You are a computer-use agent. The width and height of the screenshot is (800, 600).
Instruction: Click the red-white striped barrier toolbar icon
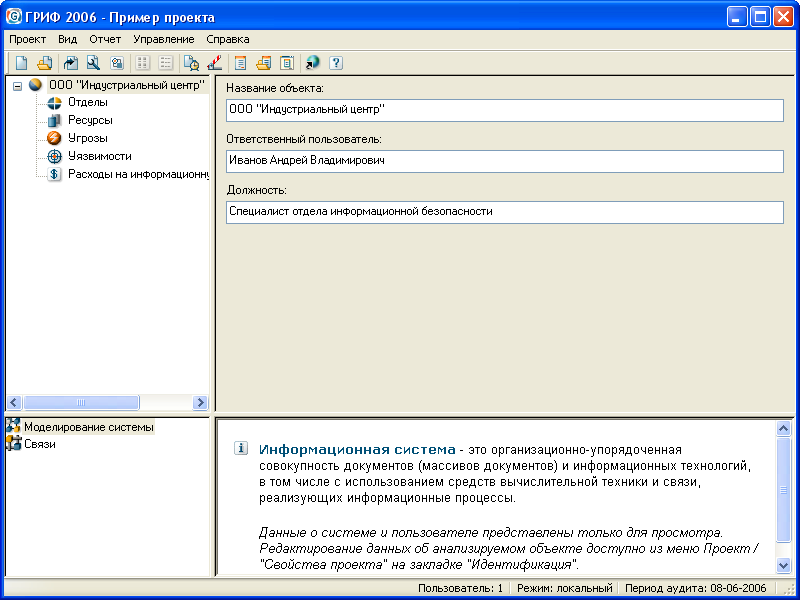click(215, 63)
